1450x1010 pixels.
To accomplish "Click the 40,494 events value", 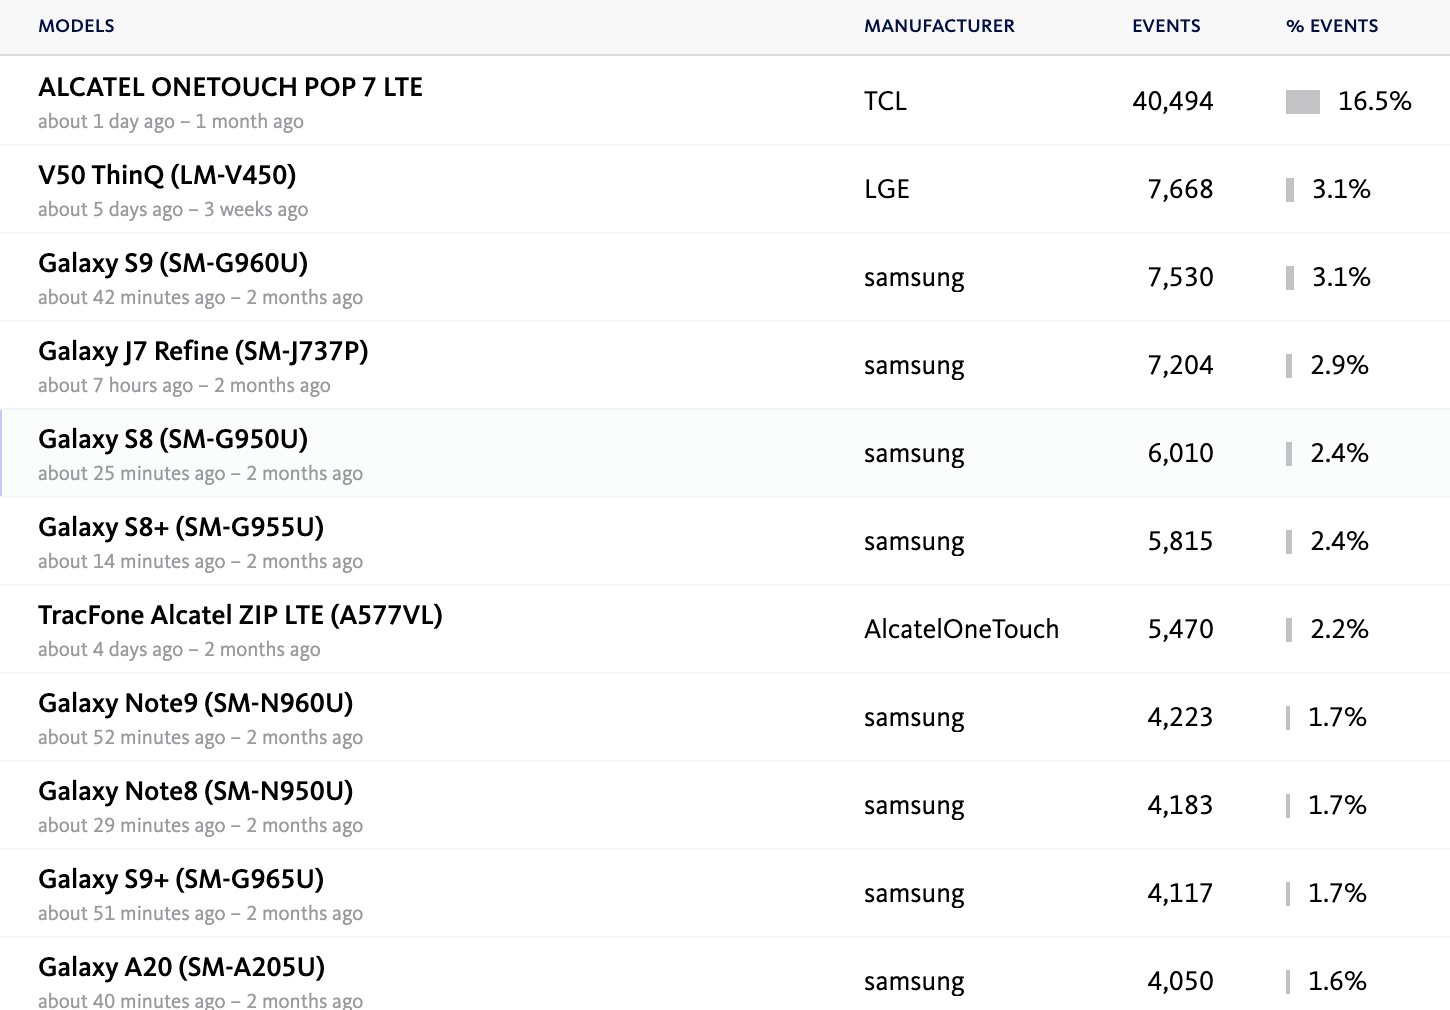I will pyautogui.click(x=1173, y=101).
